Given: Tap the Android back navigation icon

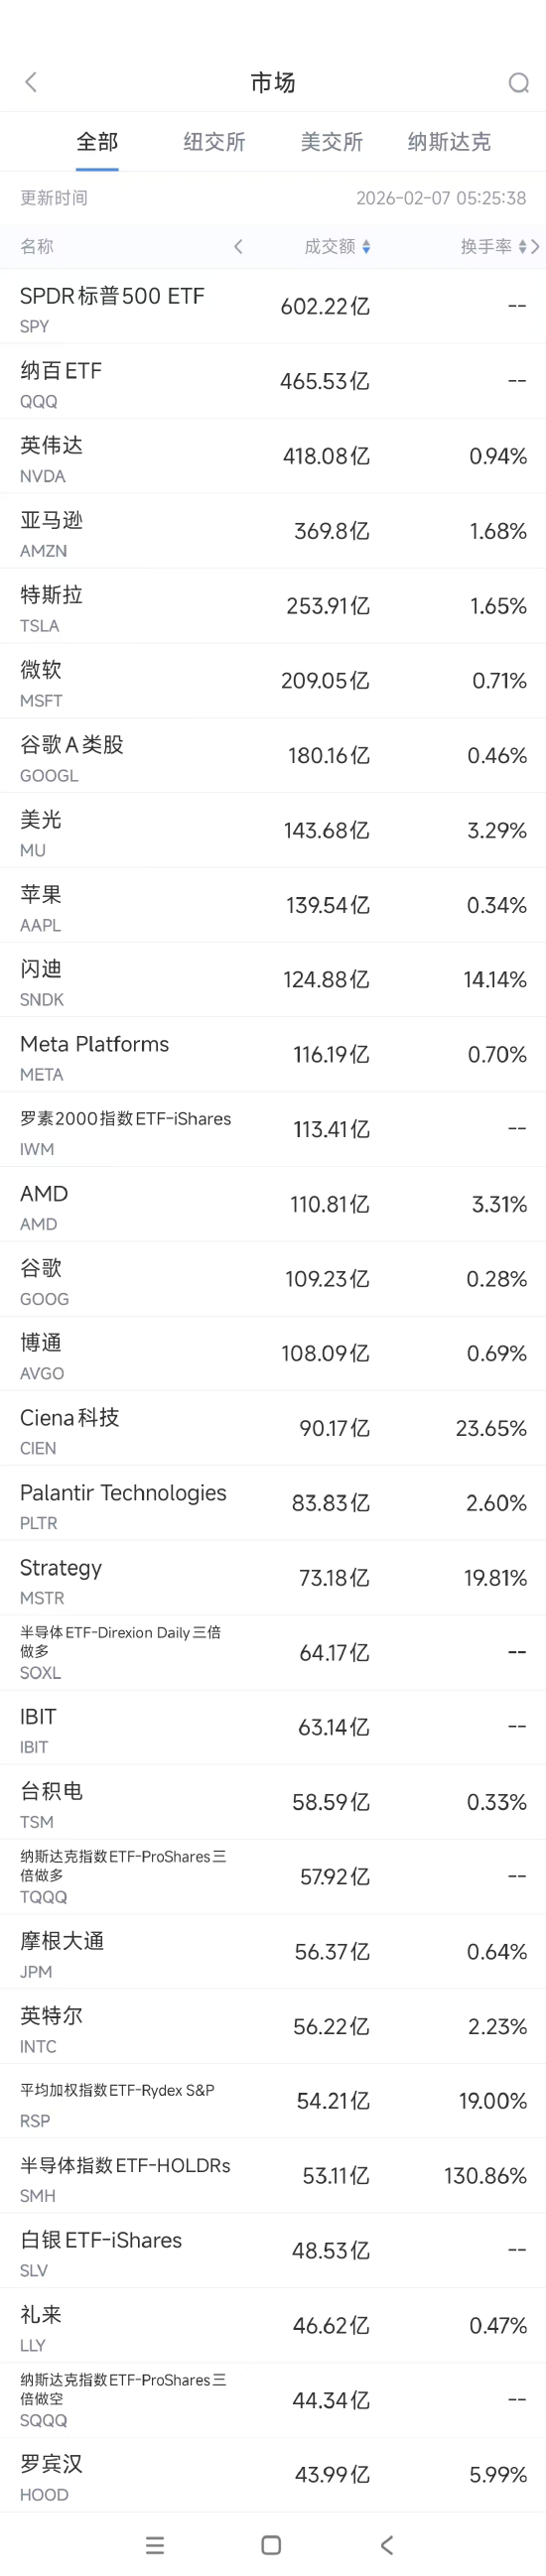Looking at the screenshot, I should tap(388, 2544).
